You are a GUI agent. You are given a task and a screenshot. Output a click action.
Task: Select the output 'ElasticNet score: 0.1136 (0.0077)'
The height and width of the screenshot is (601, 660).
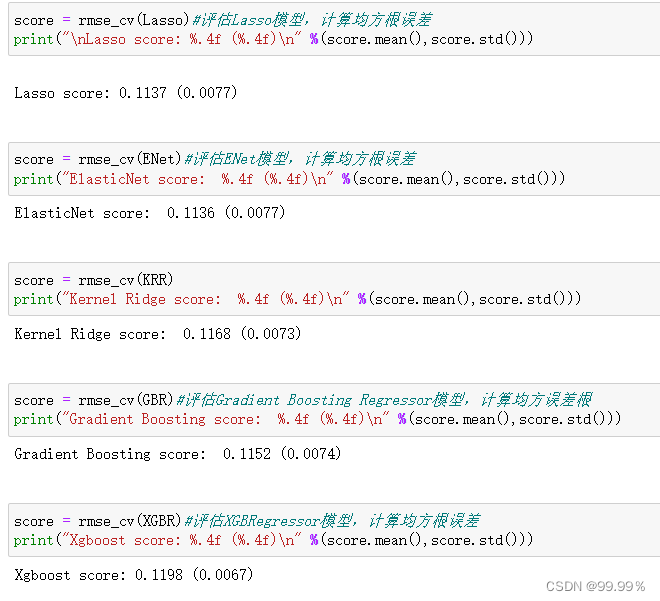(150, 213)
